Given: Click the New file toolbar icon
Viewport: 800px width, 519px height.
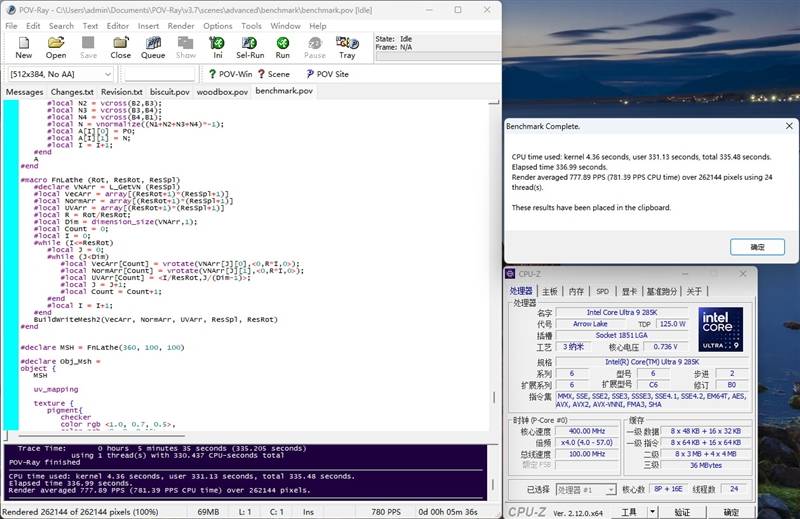Looking at the screenshot, I should tap(24, 46).
